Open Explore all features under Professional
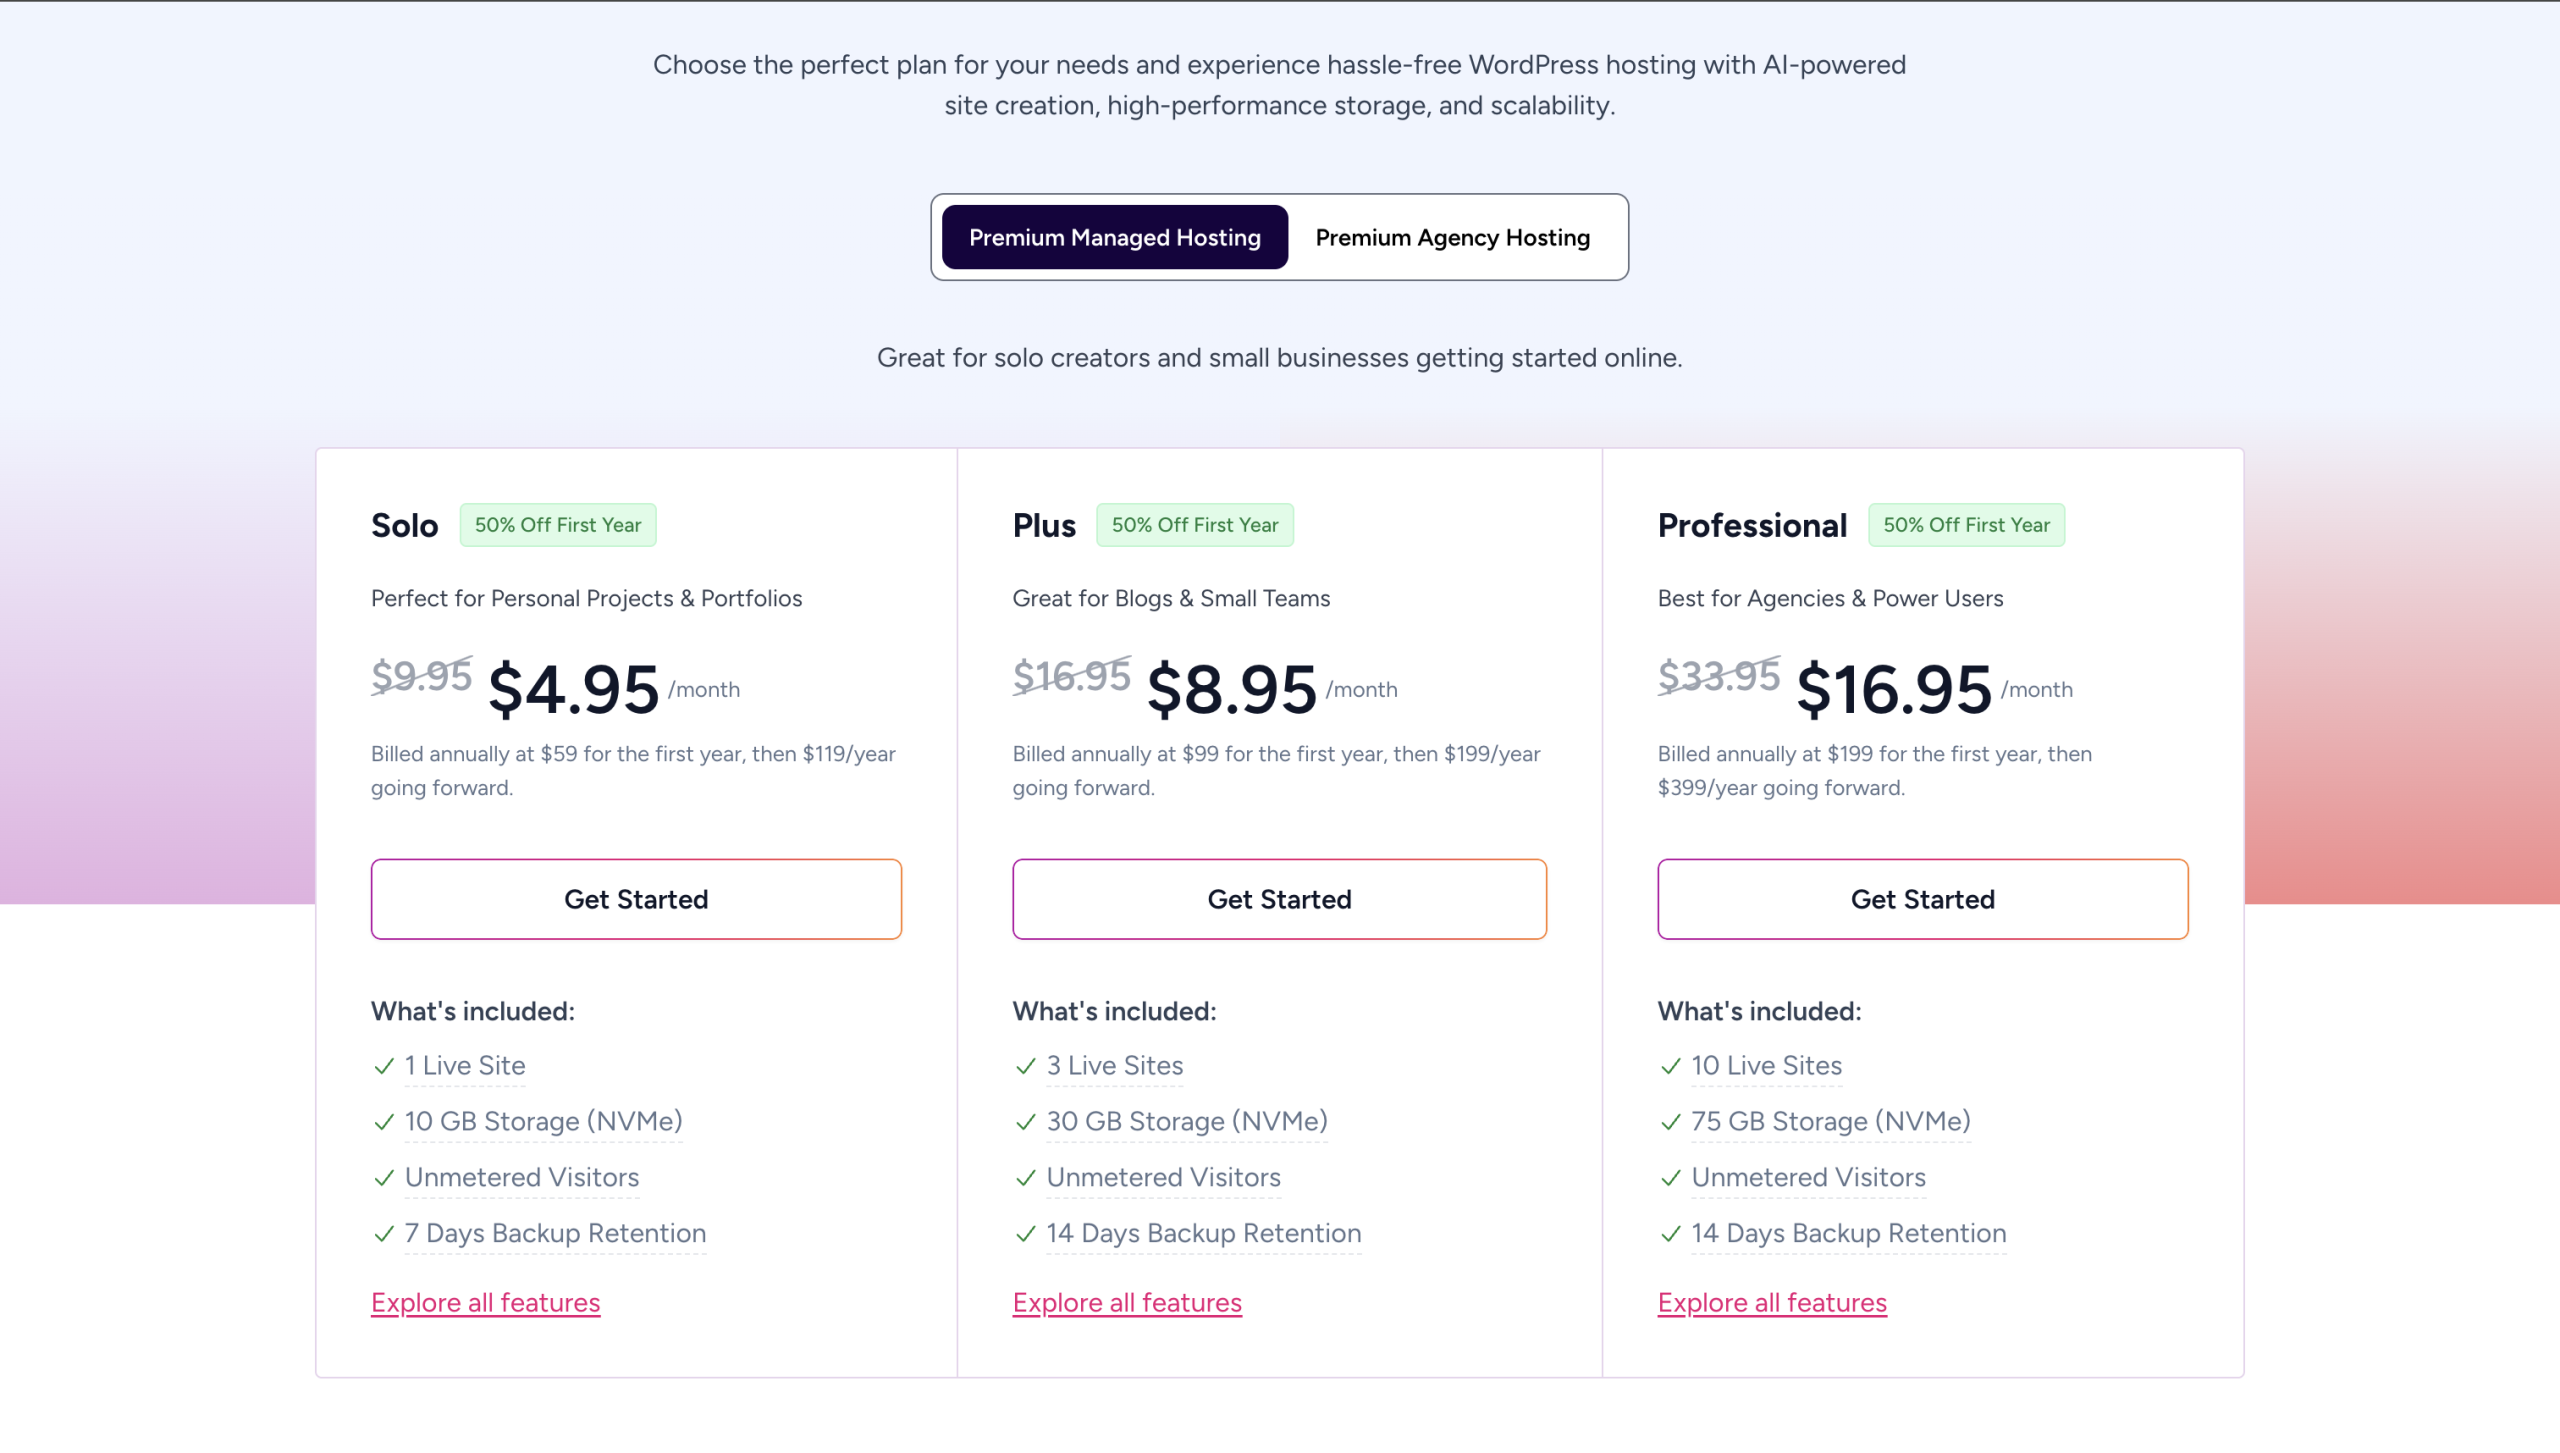The width and height of the screenshot is (2560, 1453). [x=1772, y=1302]
